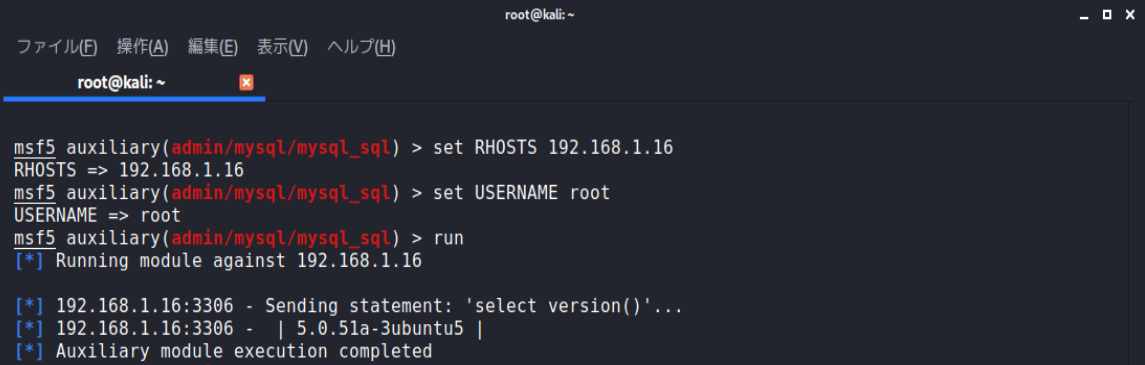Click the 'USERNAME => root' output line

[97, 216]
